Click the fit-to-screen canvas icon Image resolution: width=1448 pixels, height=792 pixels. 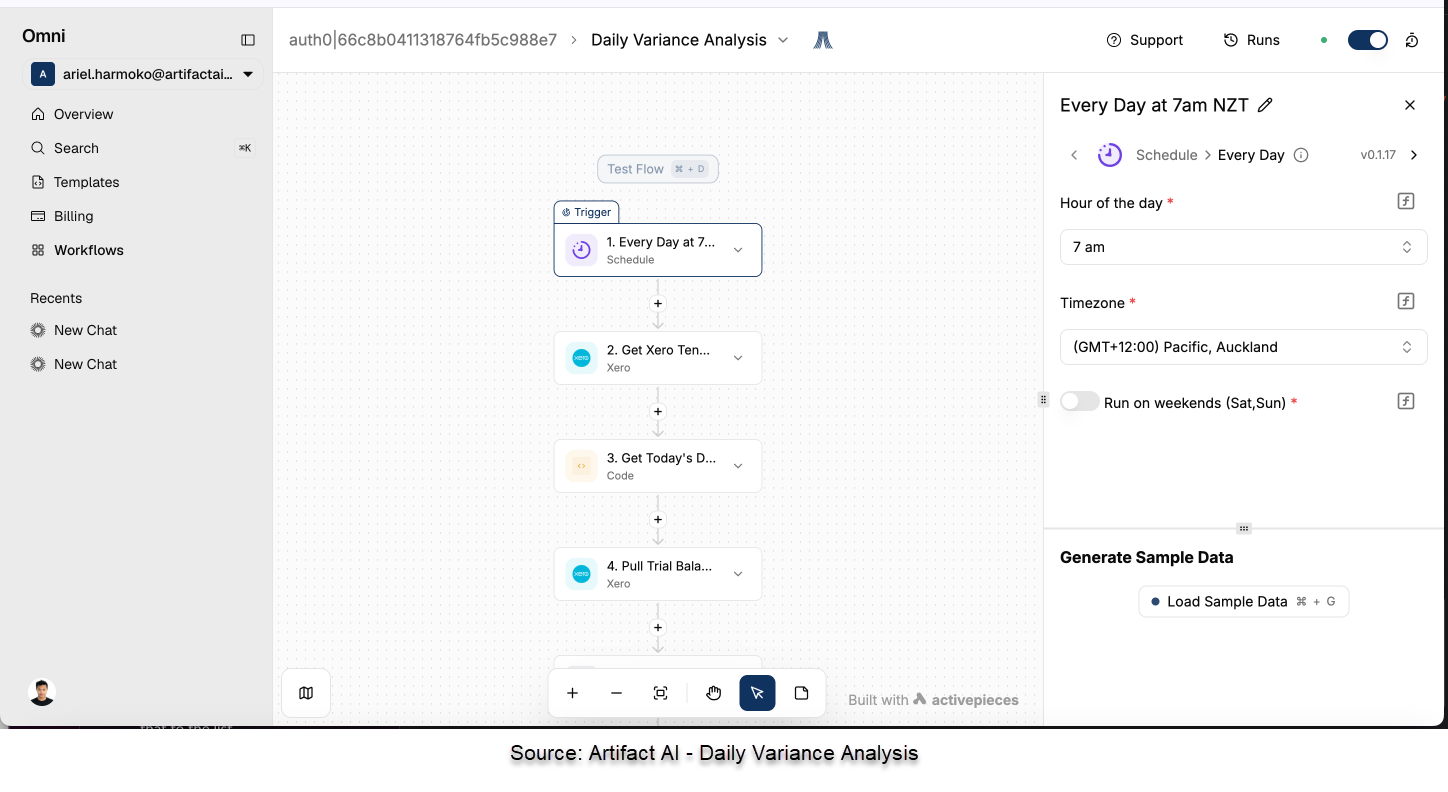coord(661,693)
